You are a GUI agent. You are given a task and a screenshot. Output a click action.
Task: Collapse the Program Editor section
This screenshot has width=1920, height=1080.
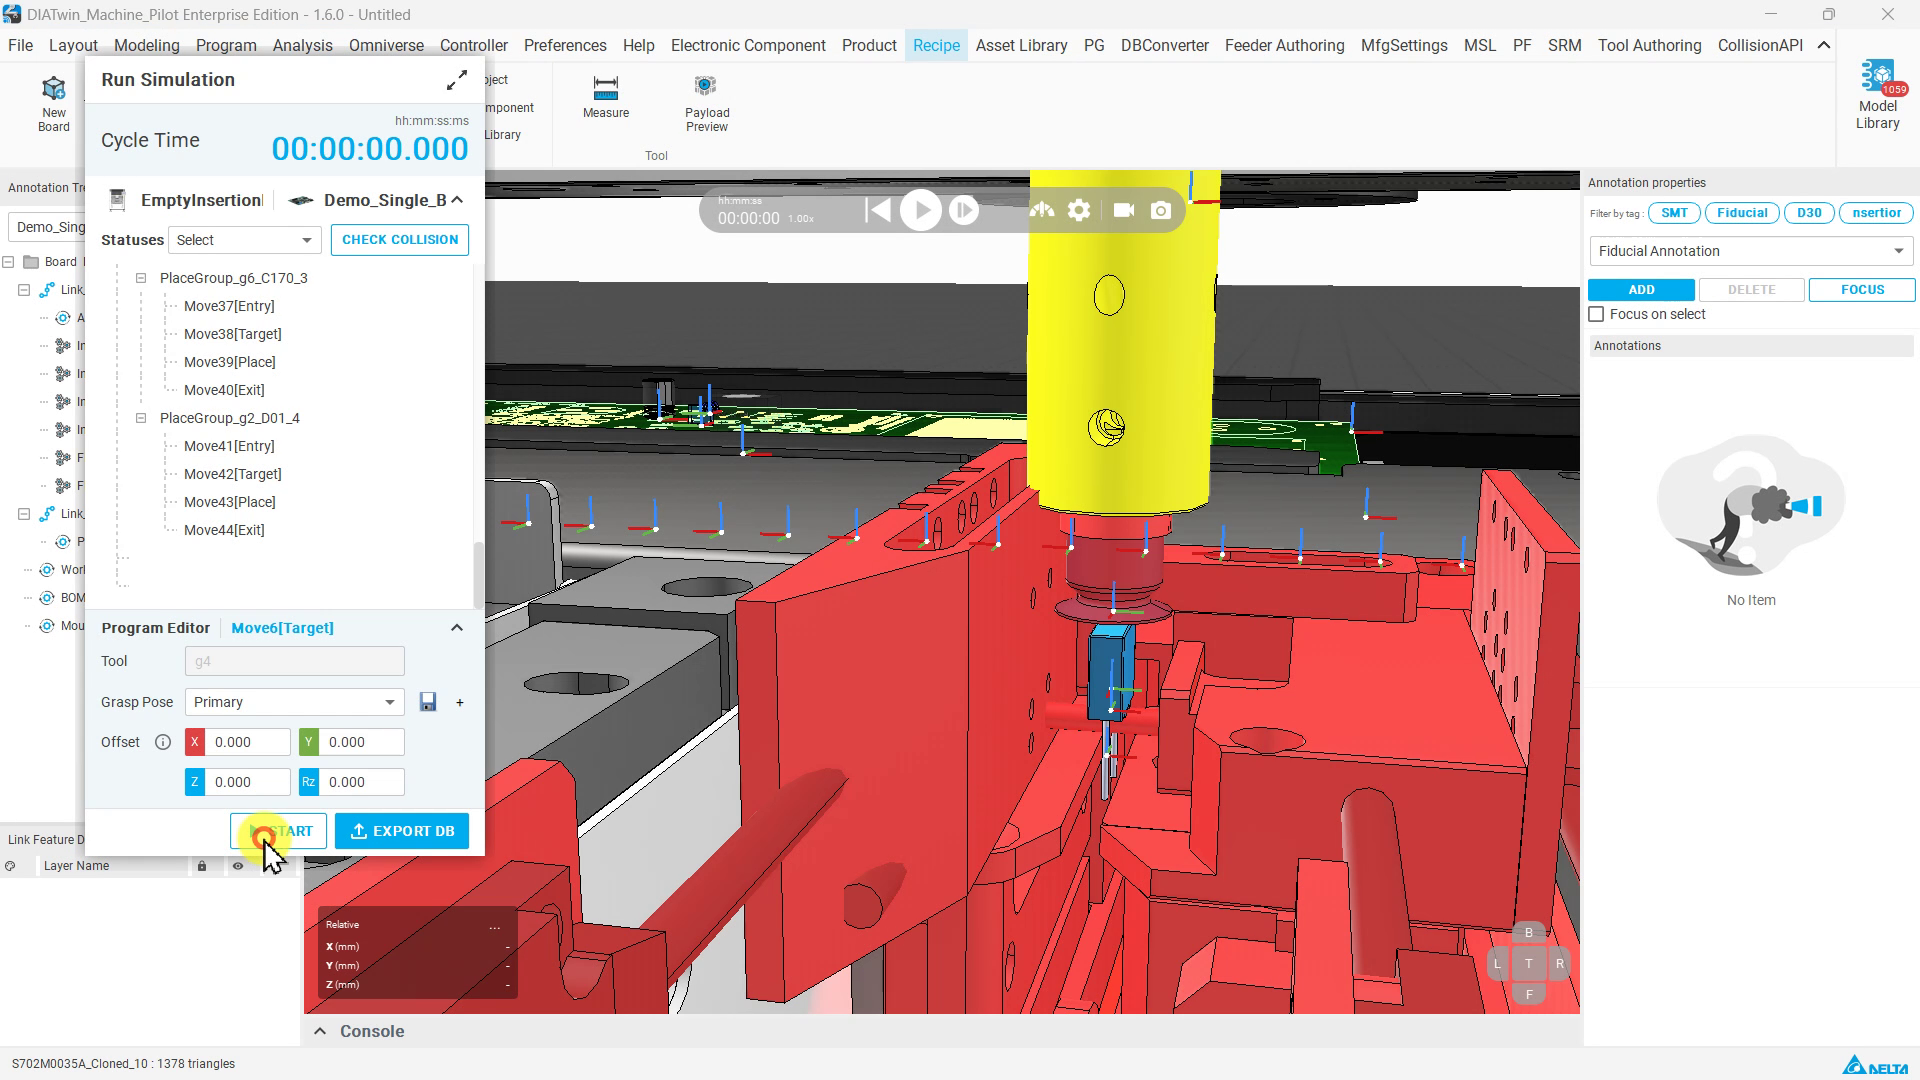[457, 628]
